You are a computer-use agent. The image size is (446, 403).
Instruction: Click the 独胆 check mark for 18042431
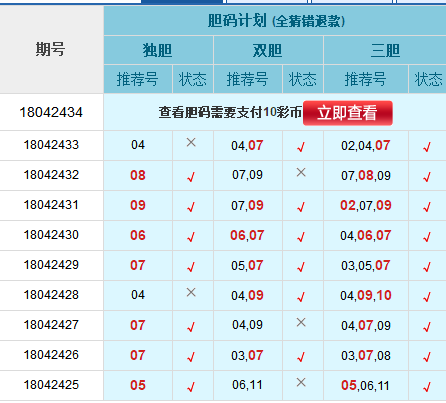click(191, 207)
